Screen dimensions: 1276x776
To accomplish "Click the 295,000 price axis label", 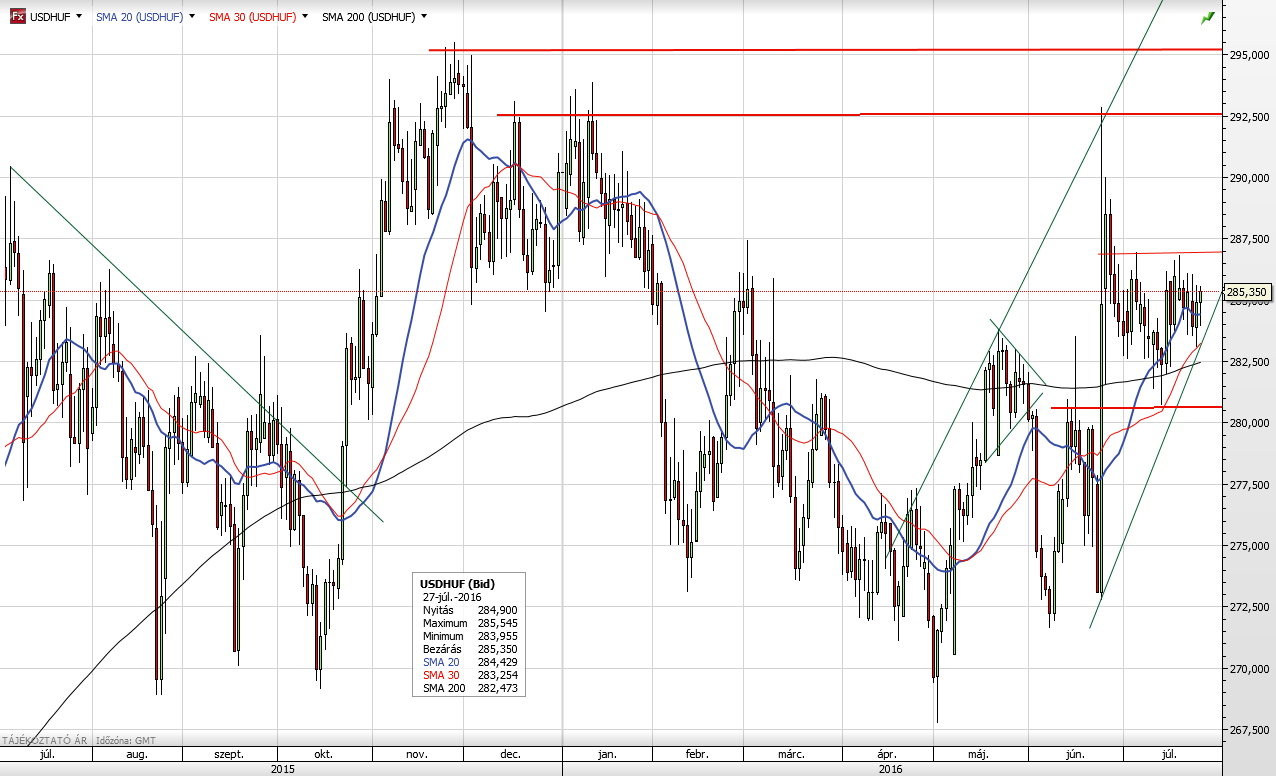I will point(1247,55).
